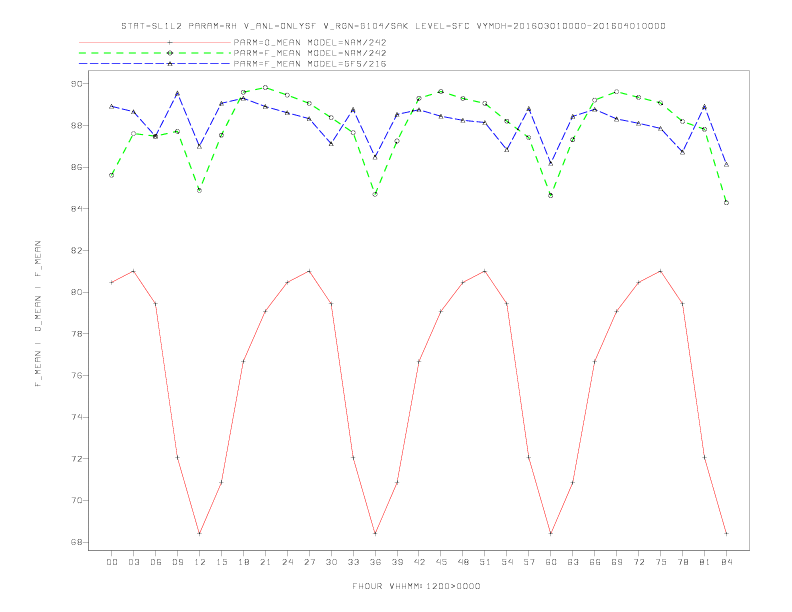The width and height of the screenshot is (792, 612).
Task: Click x-axis tick label 15
Action: pyautogui.click(x=221, y=562)
